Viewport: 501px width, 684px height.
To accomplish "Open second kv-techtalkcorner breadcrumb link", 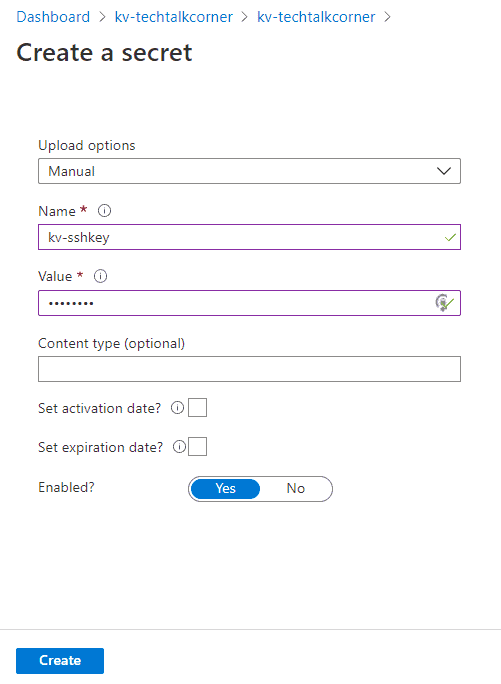I will tap(316, 17).
